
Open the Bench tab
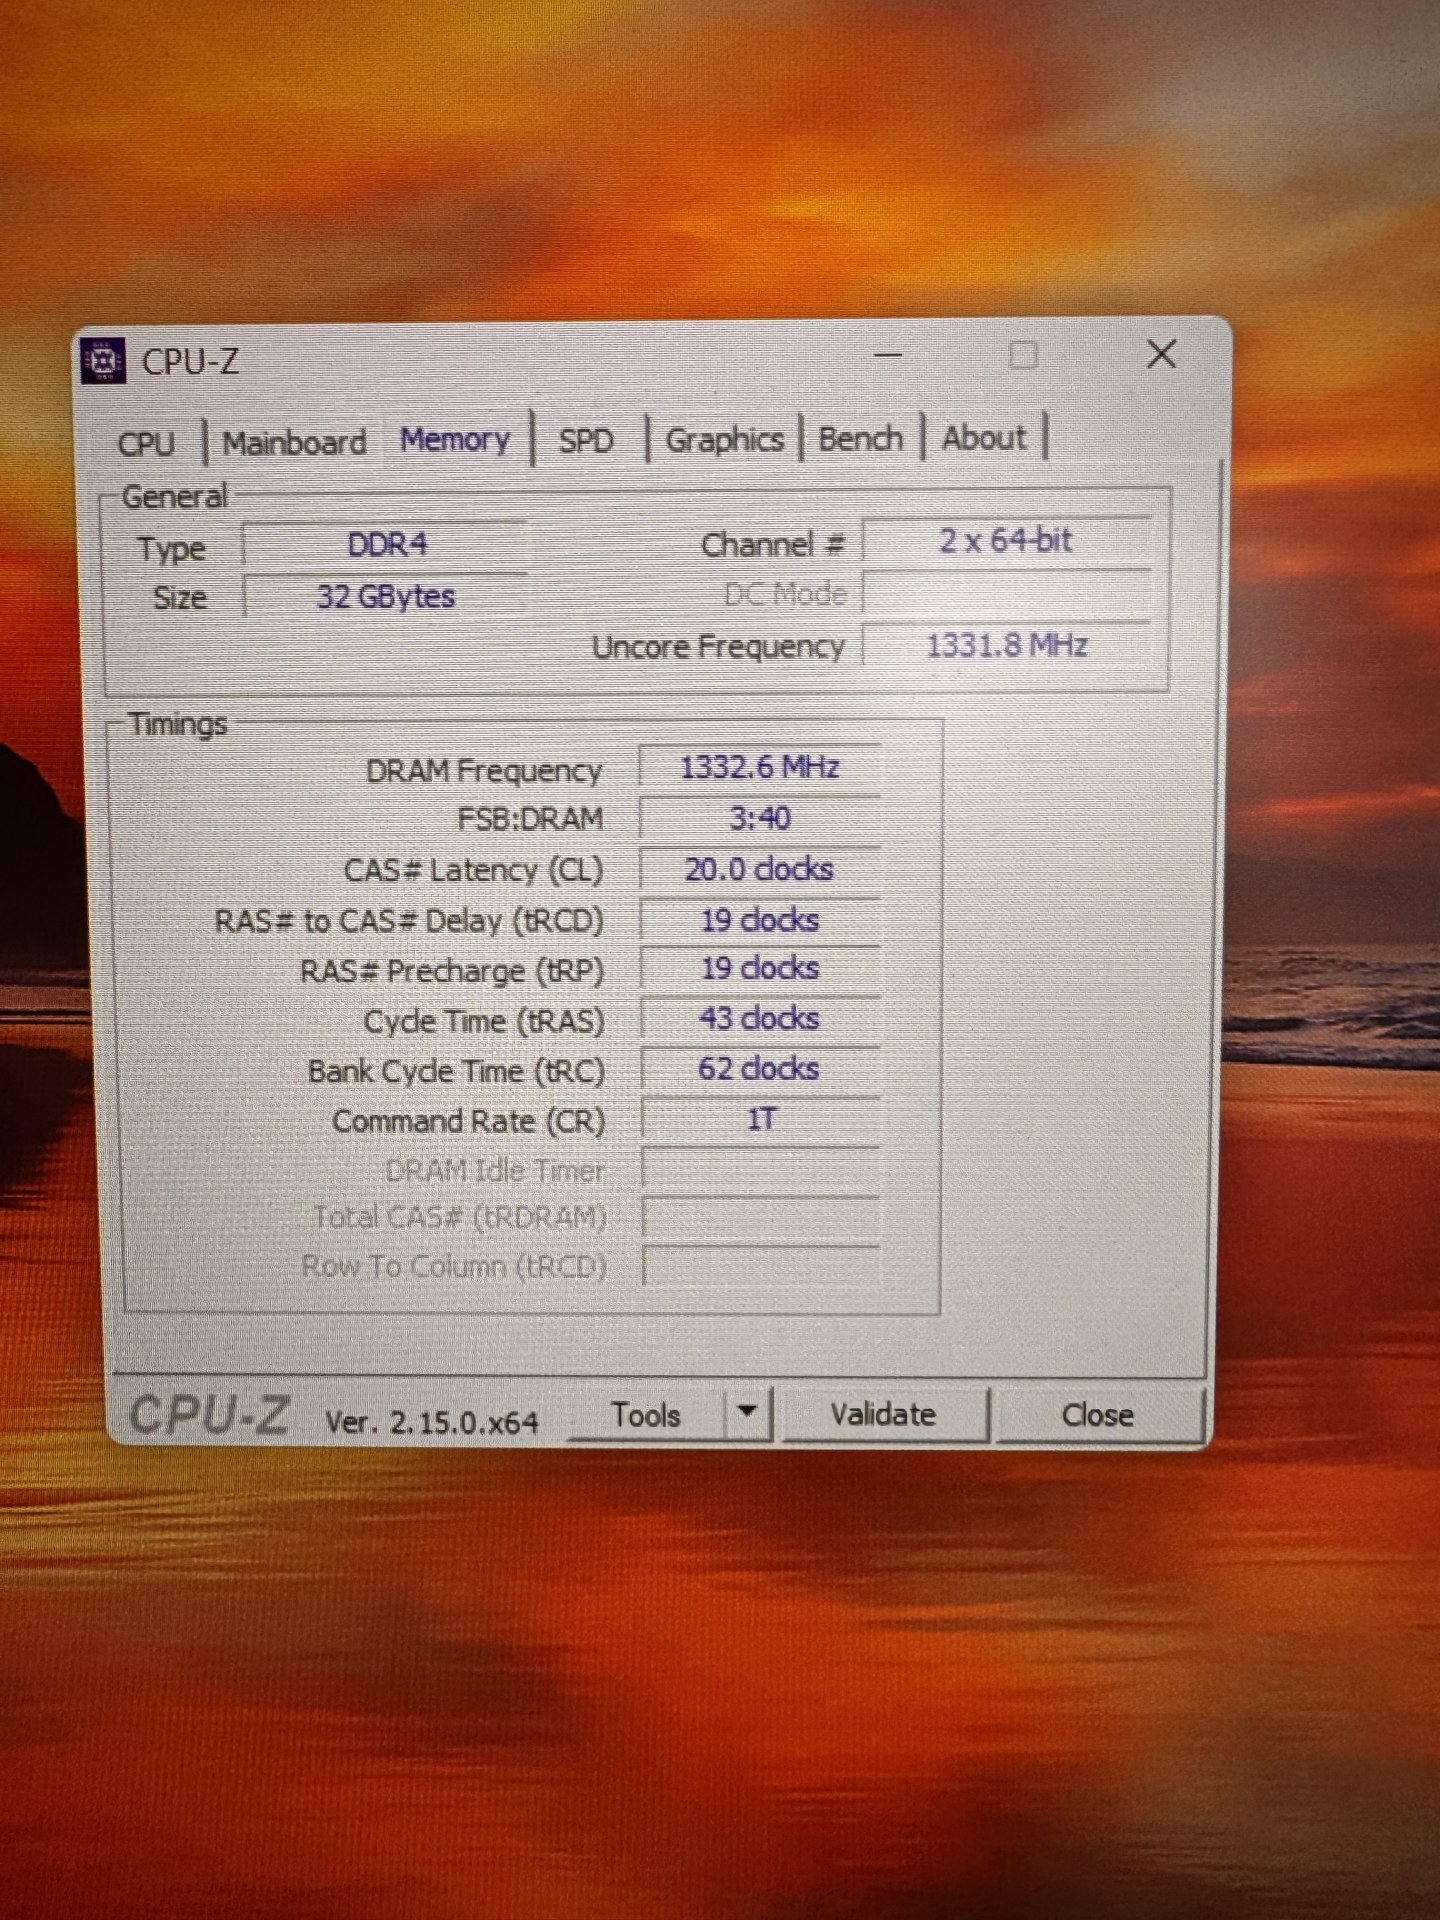[860, 438]
